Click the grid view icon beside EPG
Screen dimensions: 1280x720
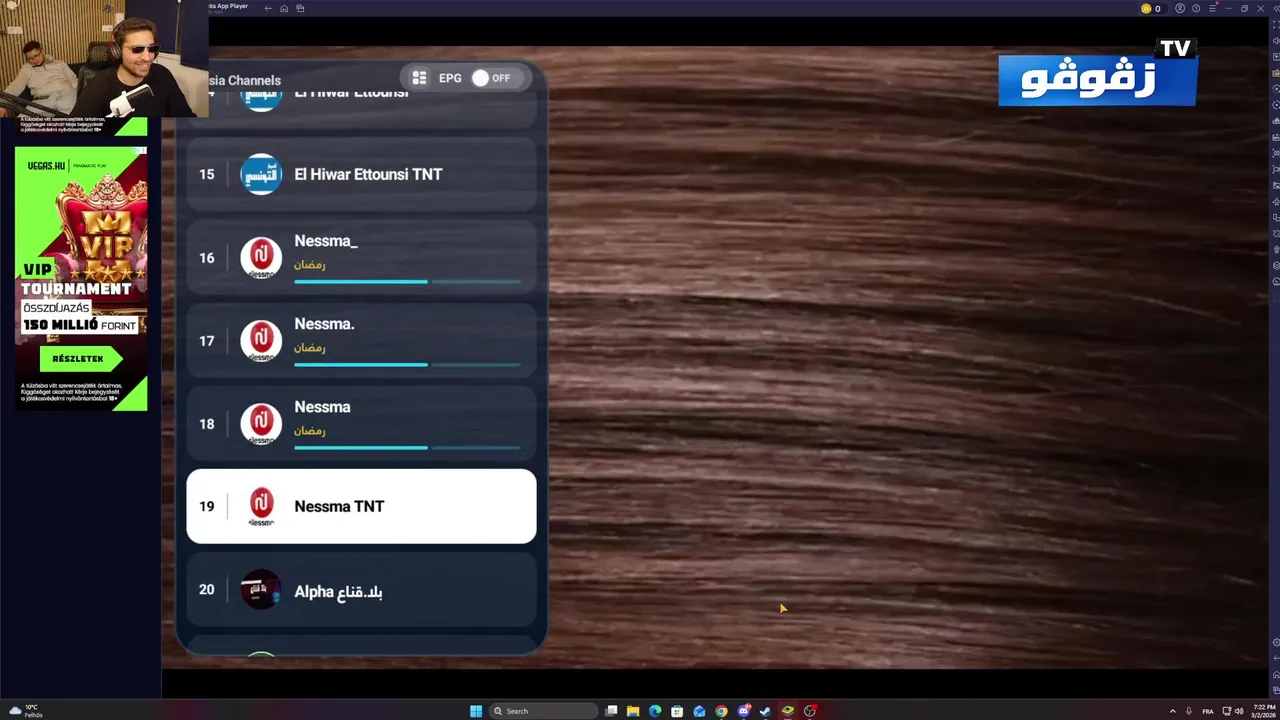click(x=419, y=78)
